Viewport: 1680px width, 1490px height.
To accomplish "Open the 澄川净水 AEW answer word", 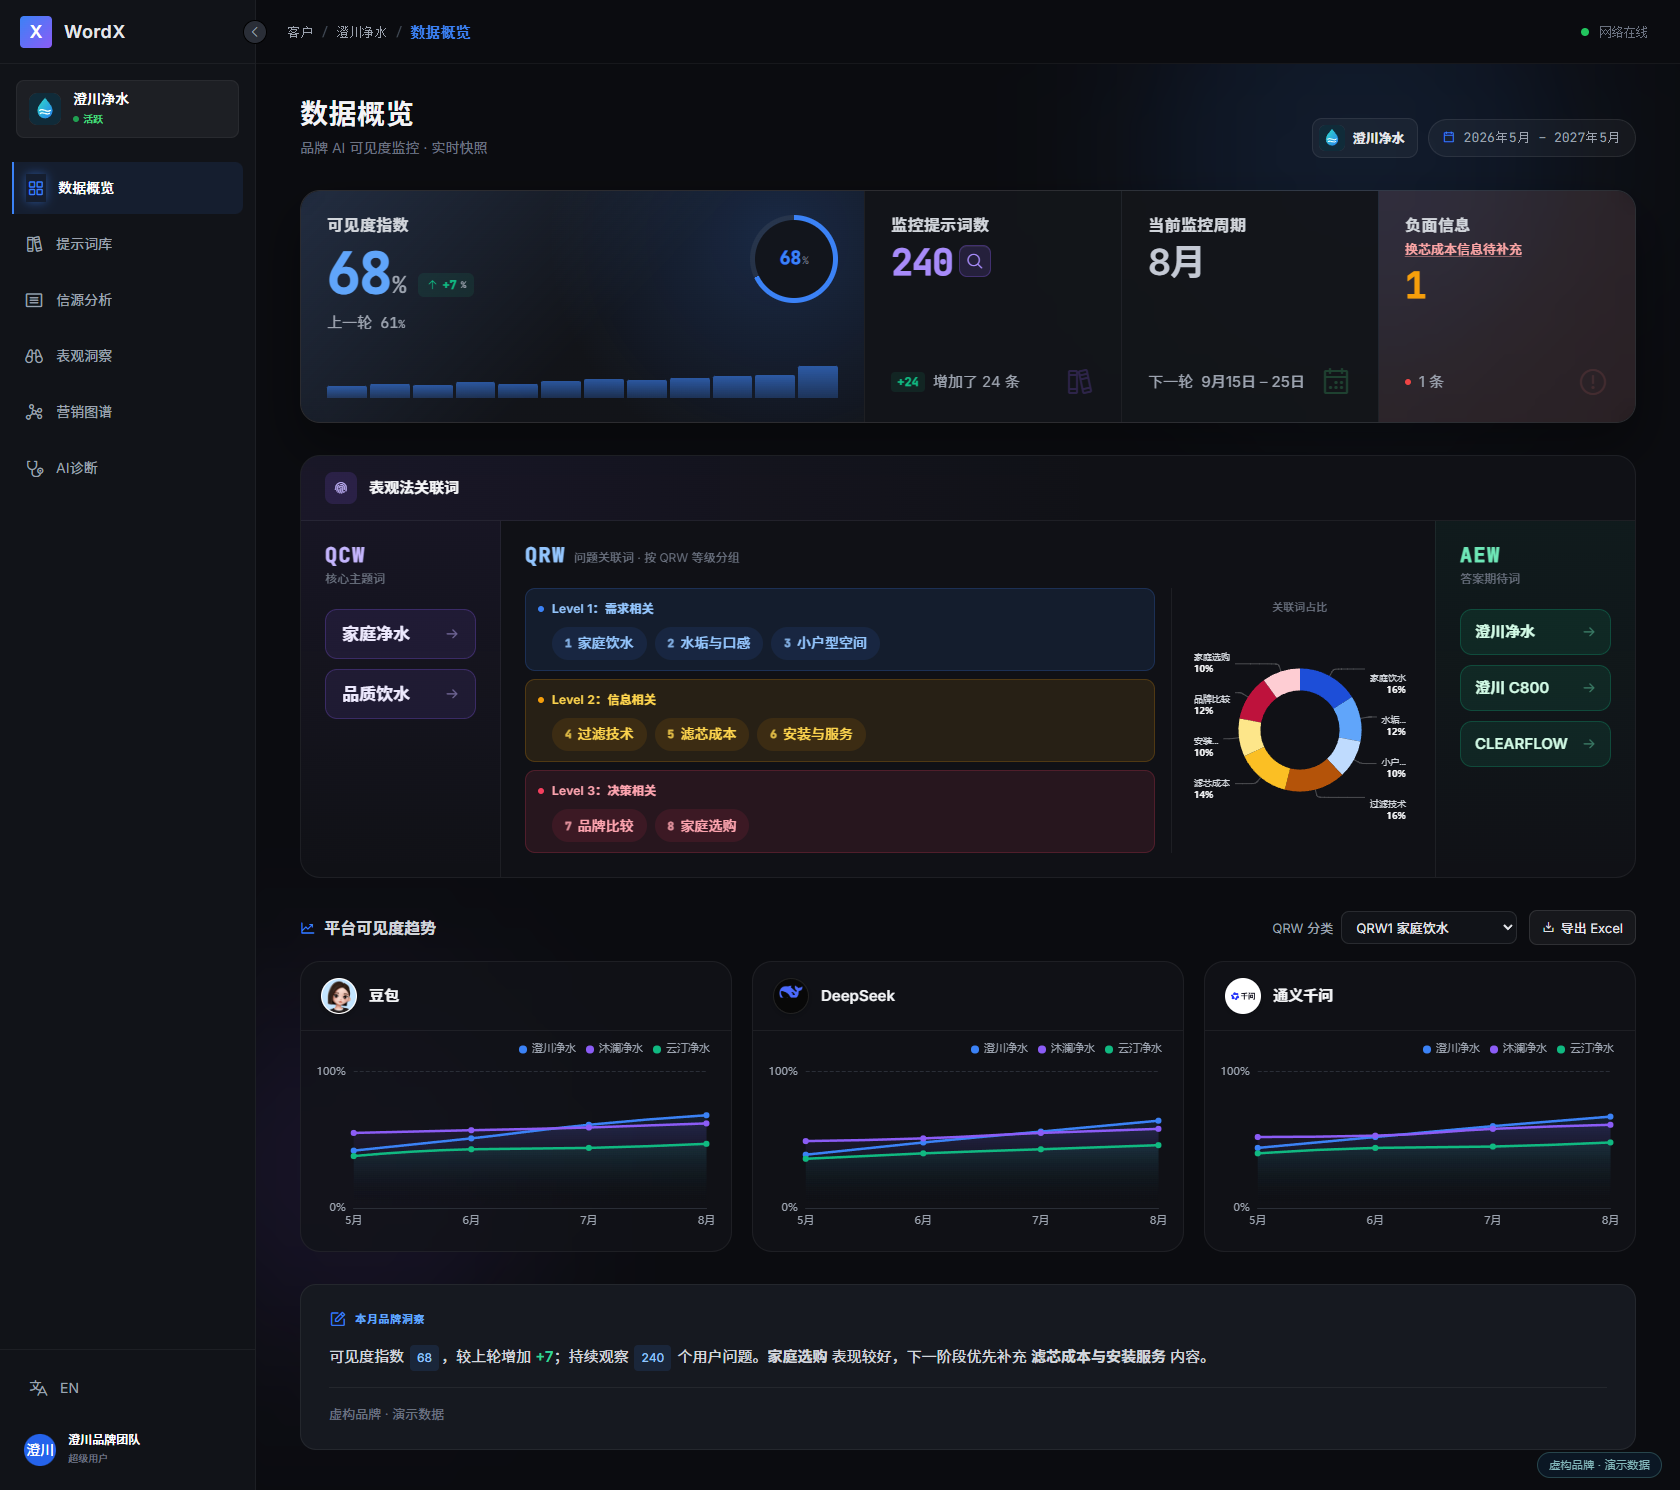I will click(x=1535, y=632).
